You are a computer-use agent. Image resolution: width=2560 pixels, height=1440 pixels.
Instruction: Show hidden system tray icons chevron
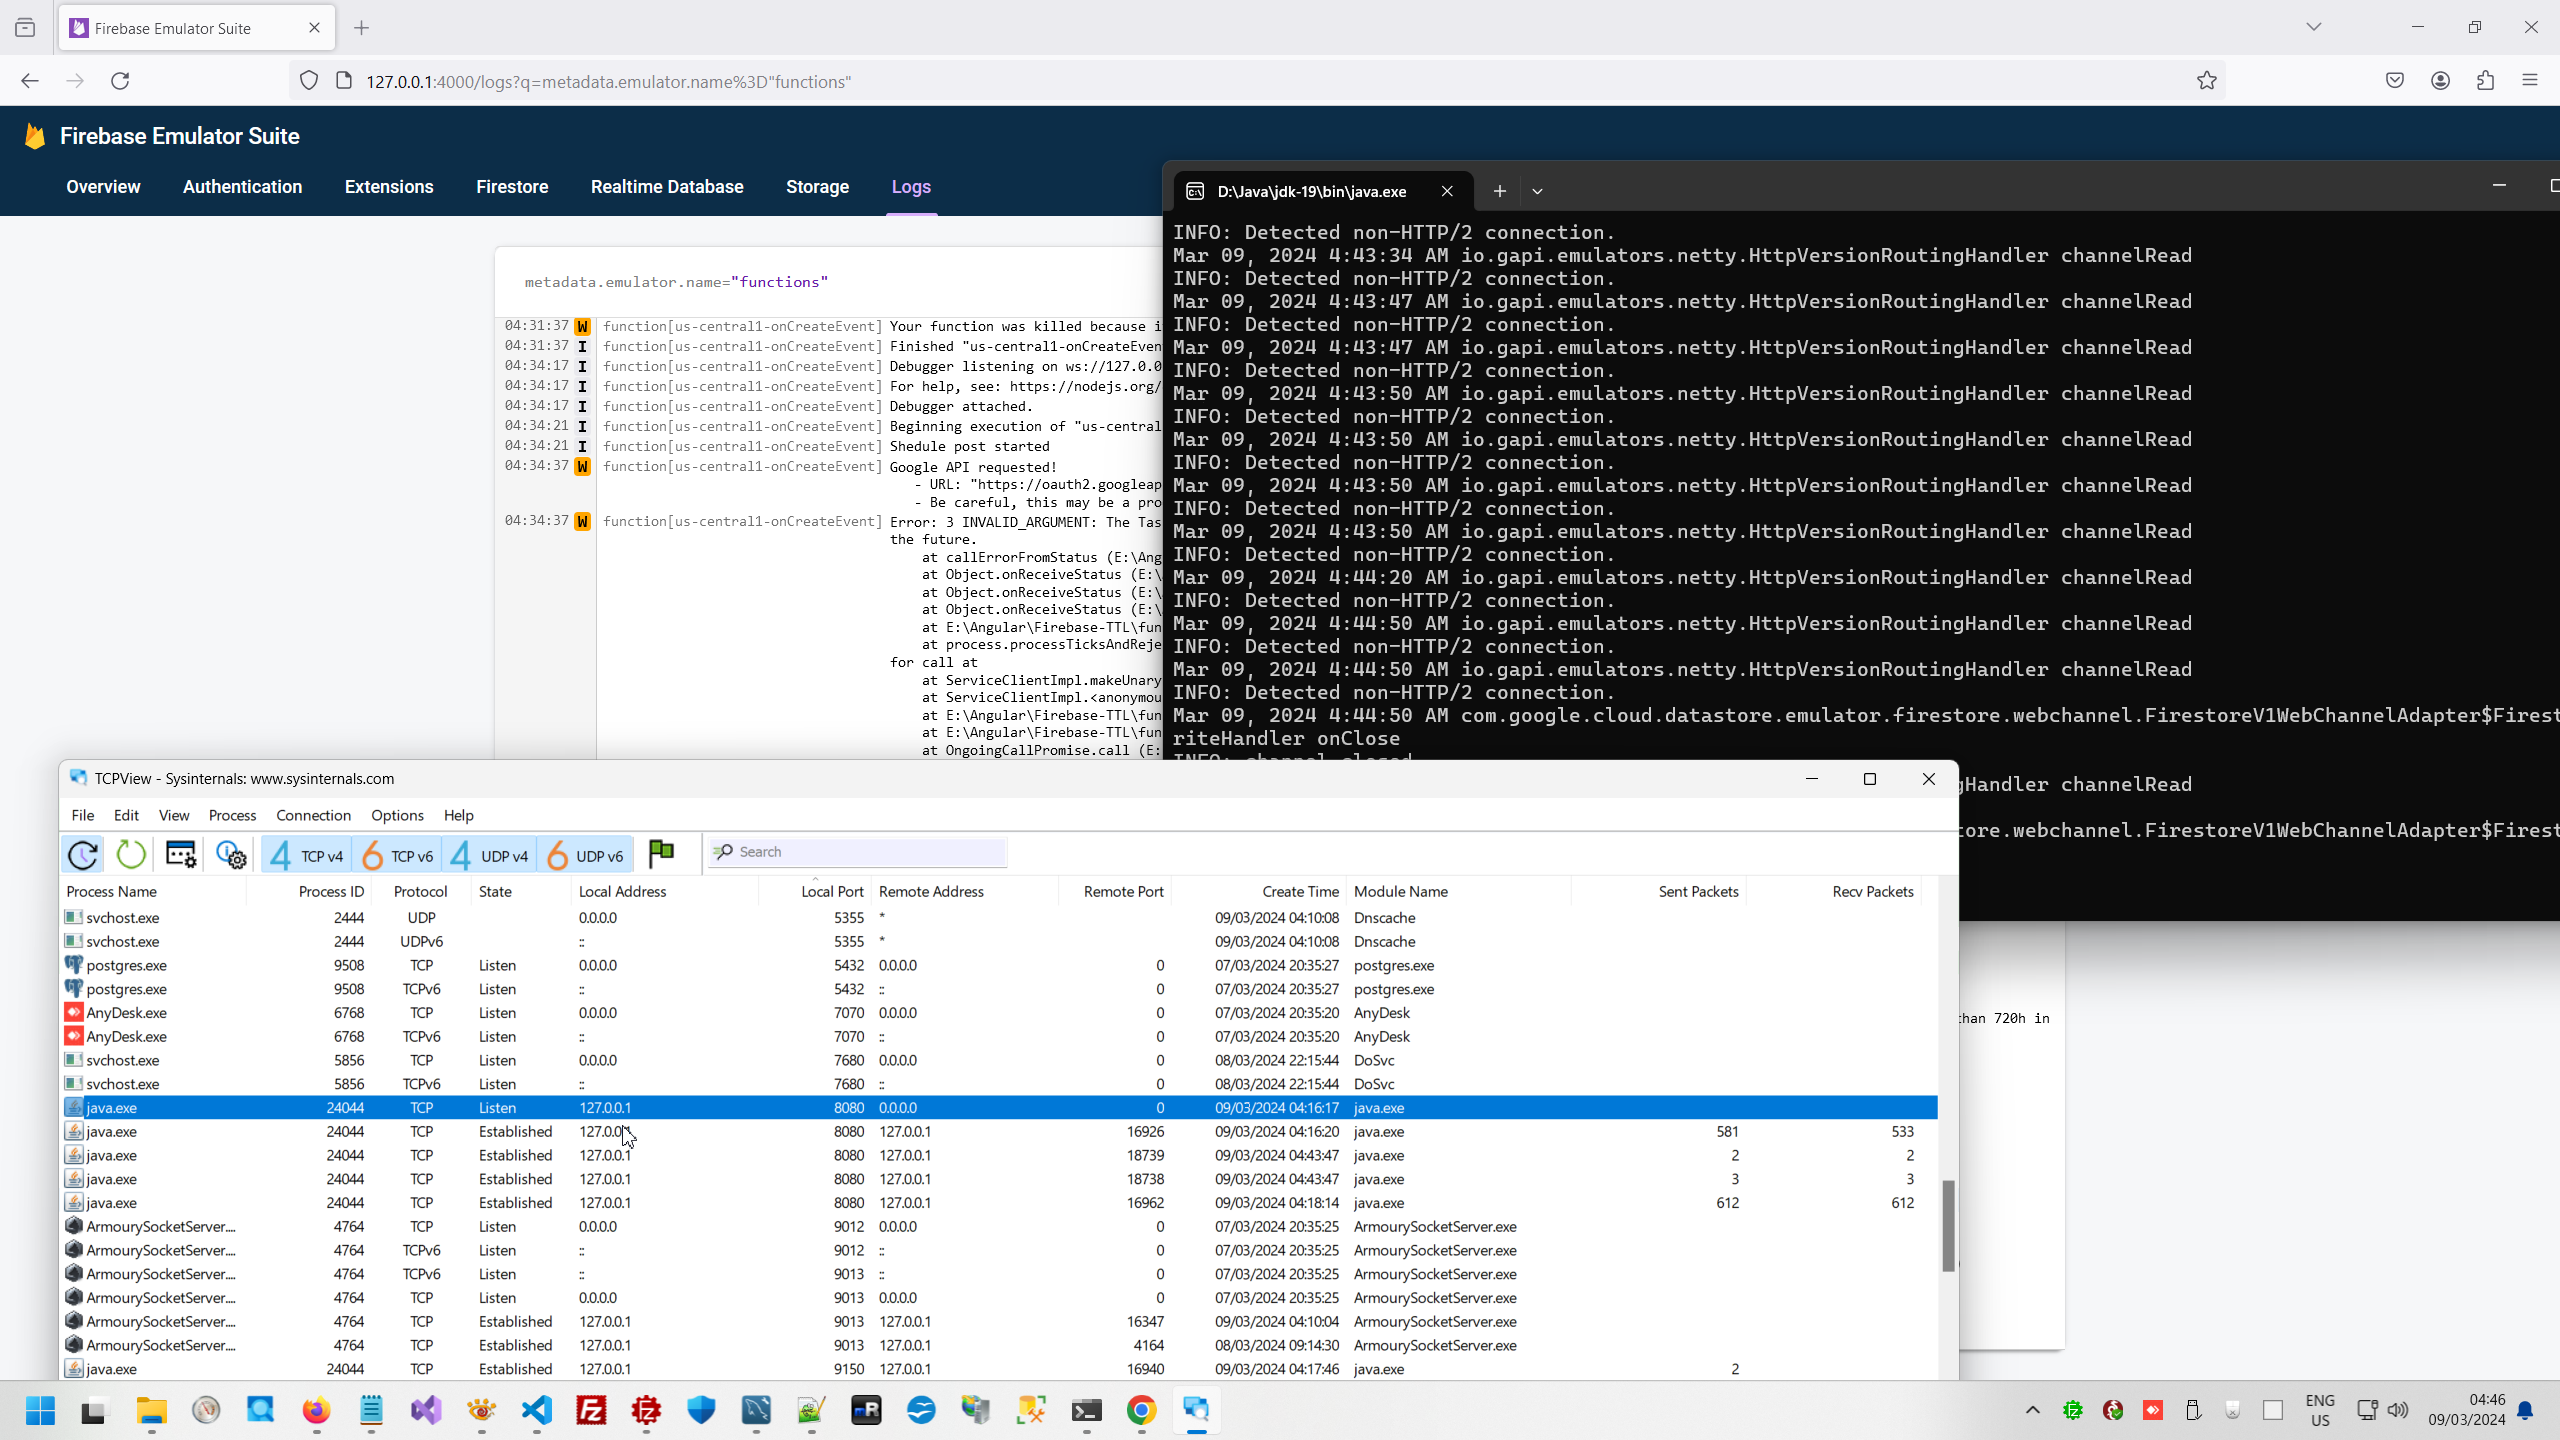2032,1410
